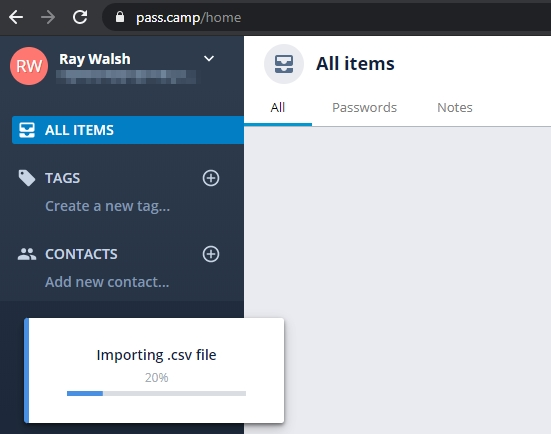Click the people icon next to CONTACTS
This screenshot has width=551, height=434.
27,254
